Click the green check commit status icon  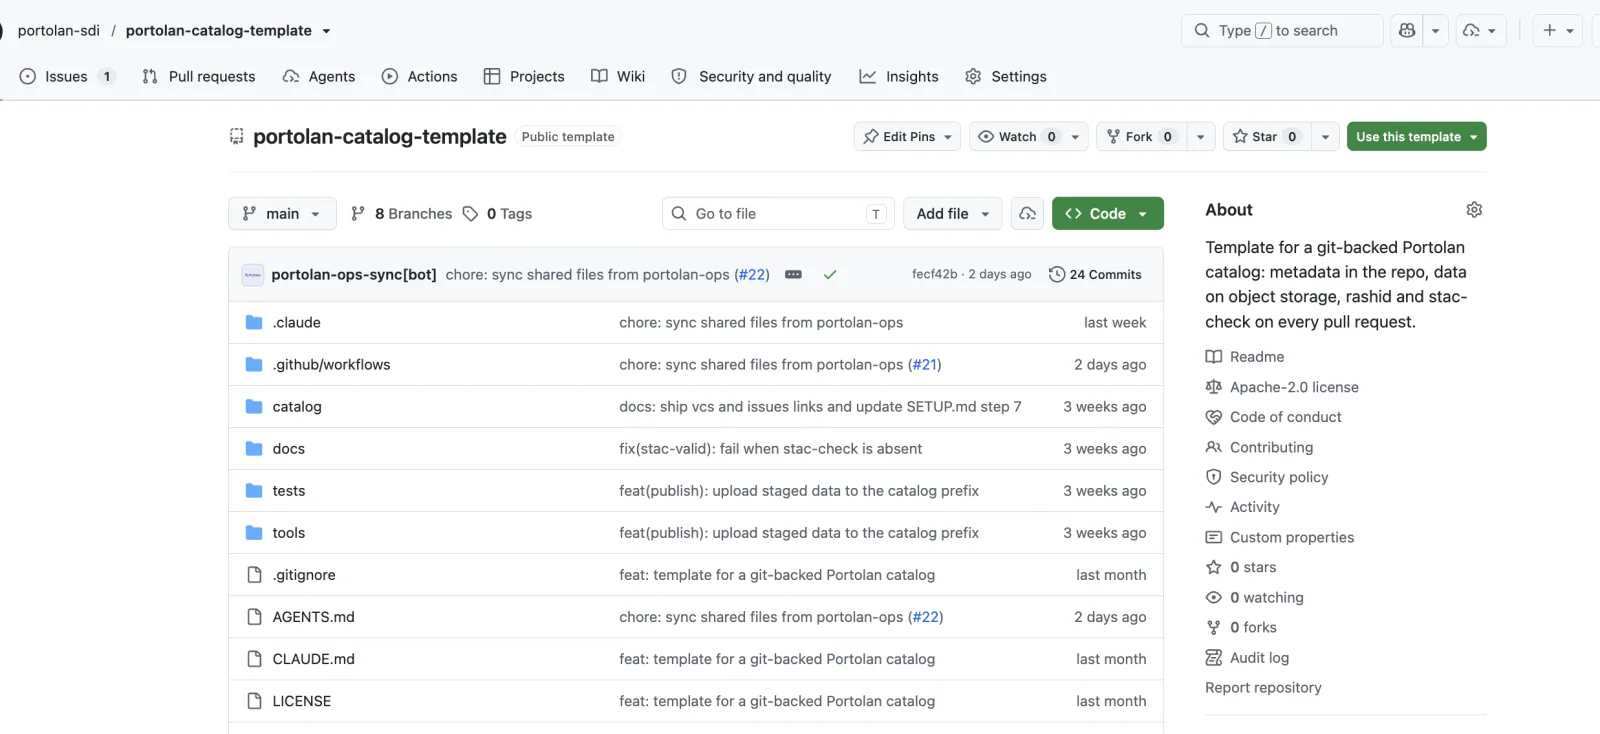pyautogui.click(x=830, y=274)
